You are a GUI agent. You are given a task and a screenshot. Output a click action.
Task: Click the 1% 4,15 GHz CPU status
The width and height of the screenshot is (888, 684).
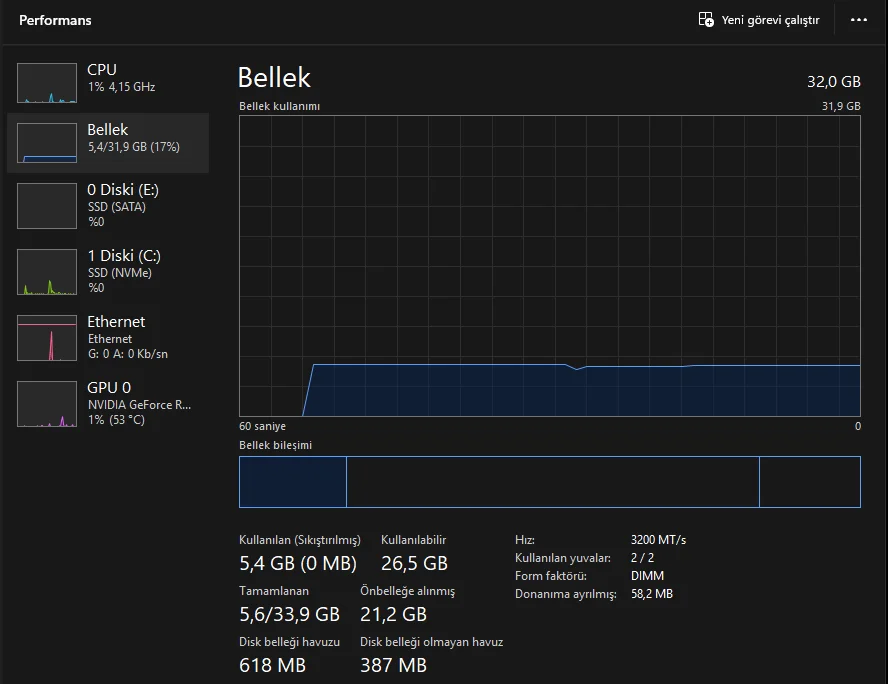tap(121, 87)
